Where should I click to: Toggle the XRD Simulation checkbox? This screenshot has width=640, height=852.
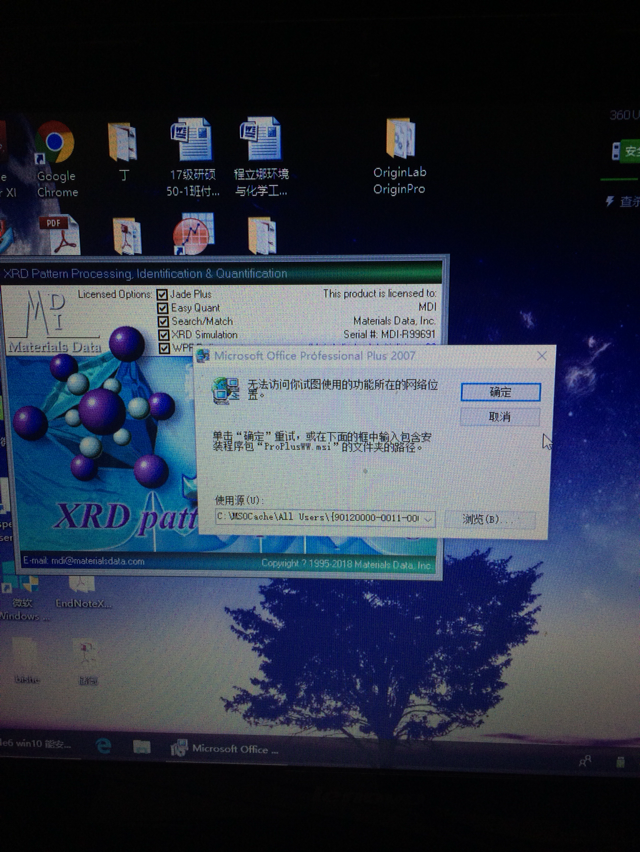click(x=164, y=335)
